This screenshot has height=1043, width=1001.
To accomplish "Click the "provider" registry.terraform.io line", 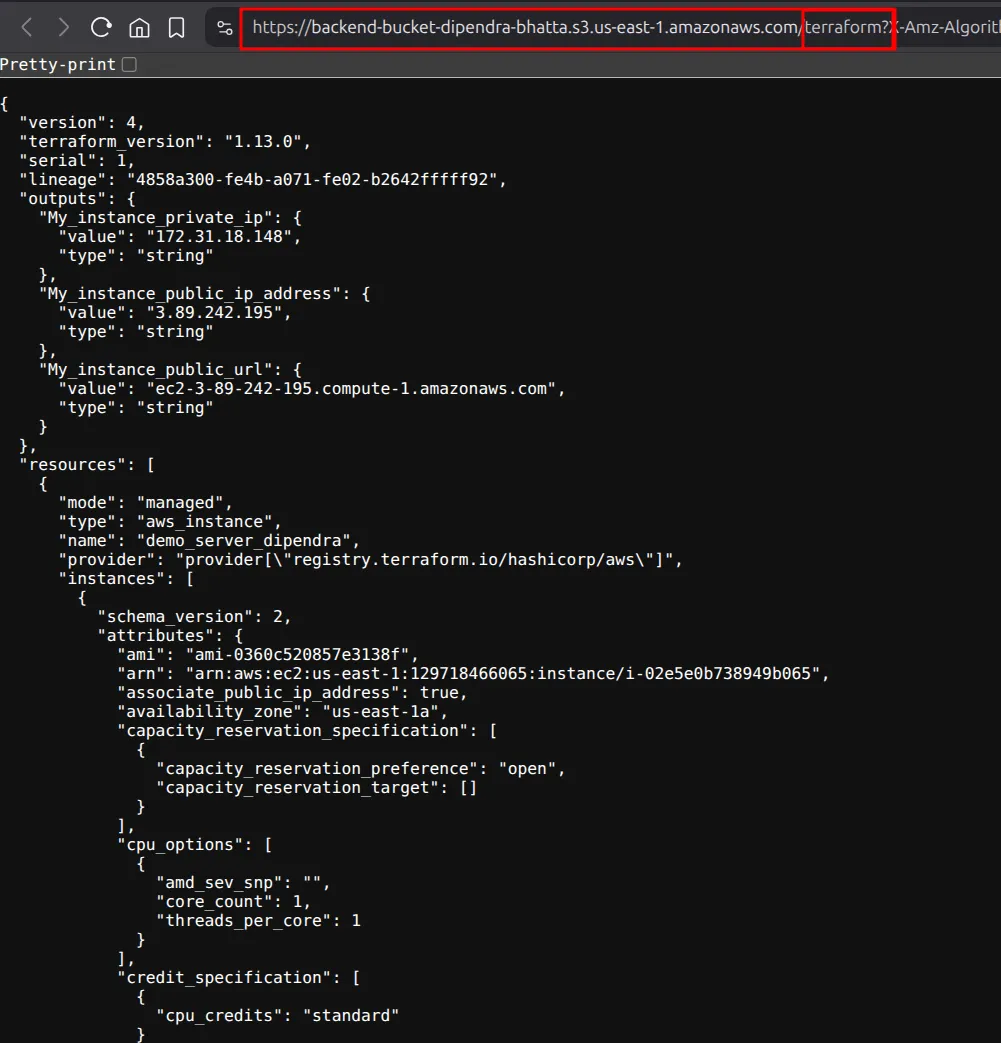I will coord(370,559).
